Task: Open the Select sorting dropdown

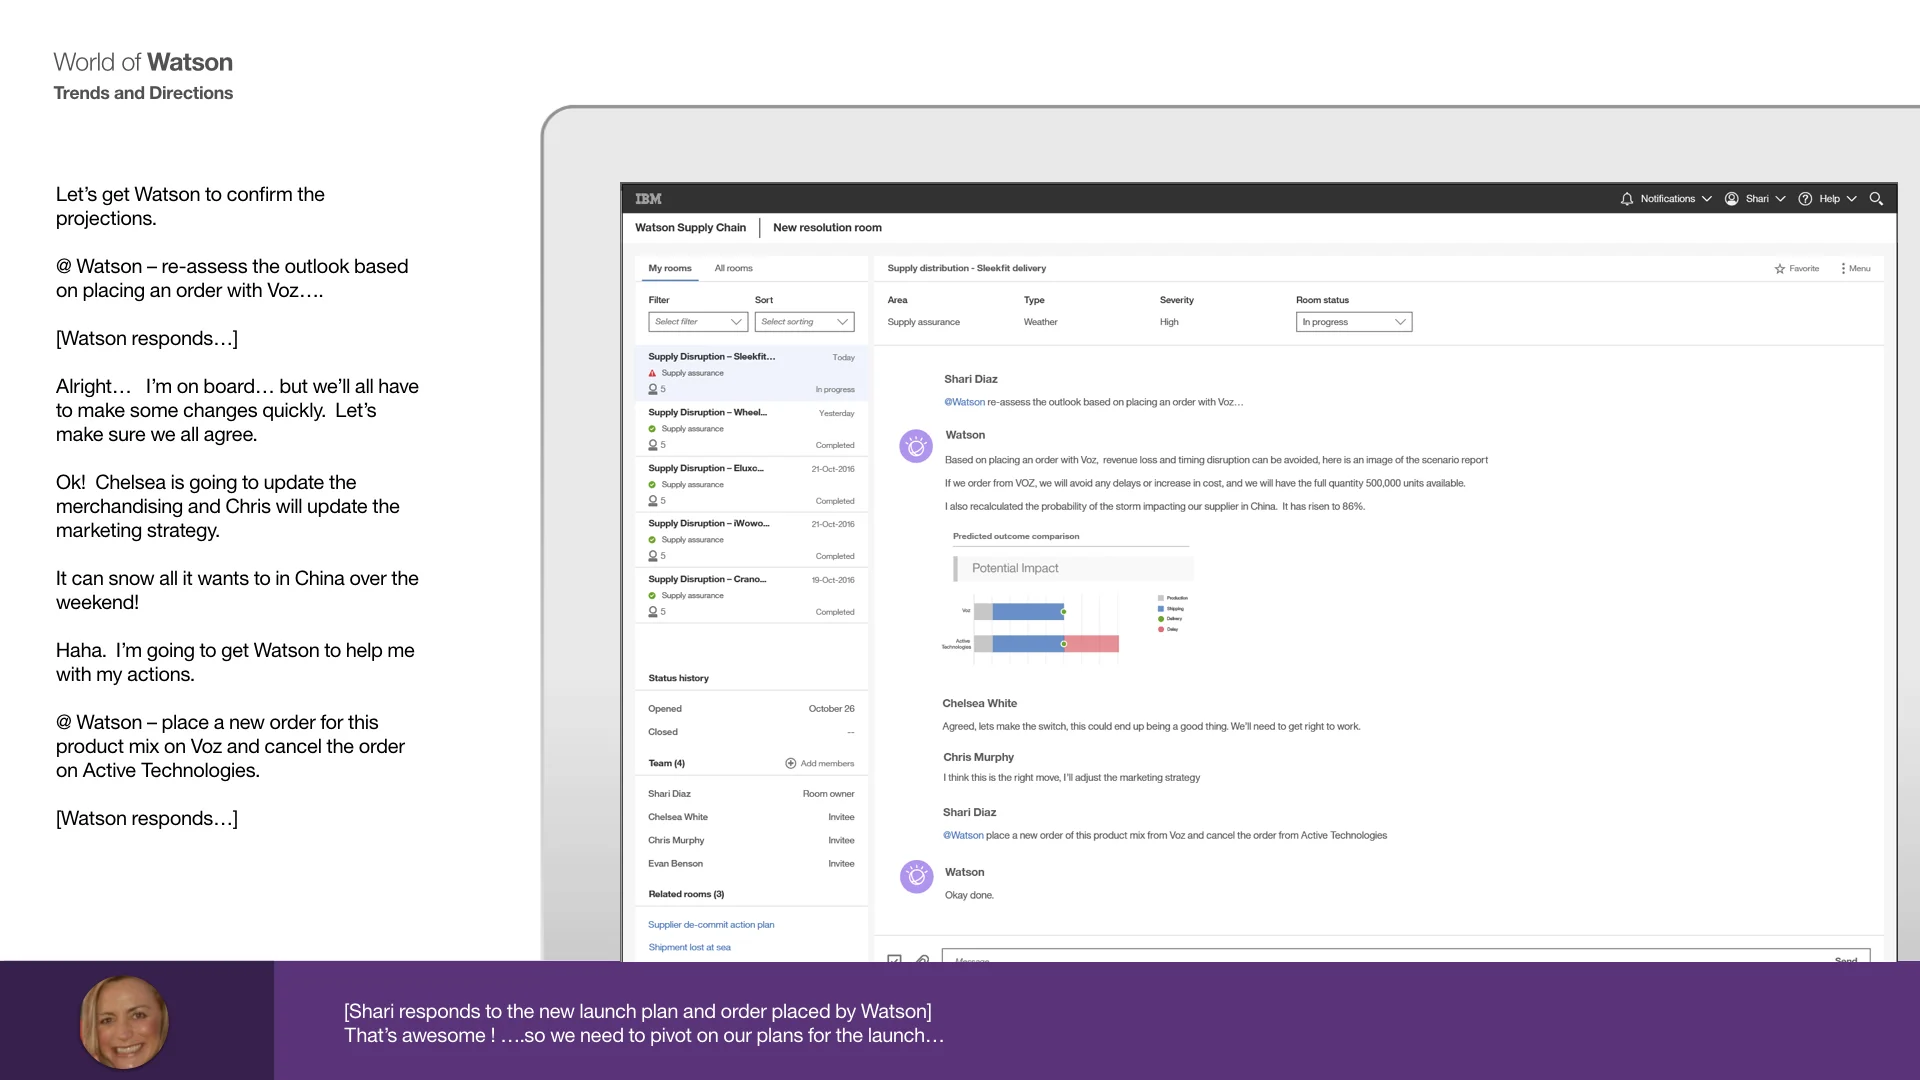Action: pos(805,322)
